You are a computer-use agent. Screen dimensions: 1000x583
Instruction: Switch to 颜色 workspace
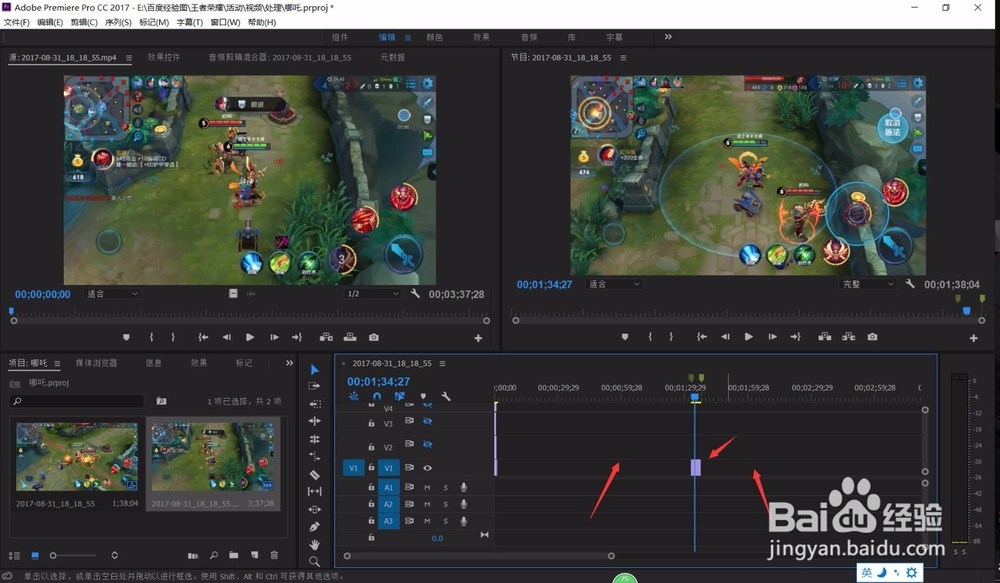[x=434, y=37]
